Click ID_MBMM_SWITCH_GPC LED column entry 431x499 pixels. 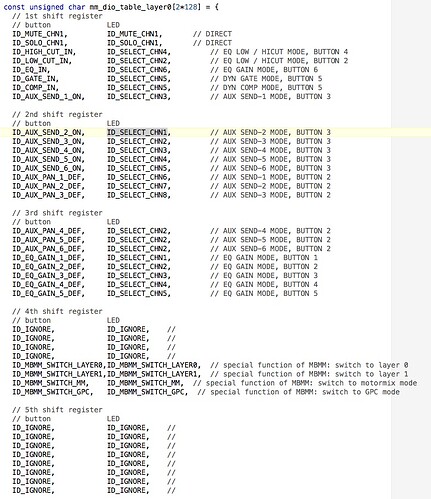(x=145, y=392)
